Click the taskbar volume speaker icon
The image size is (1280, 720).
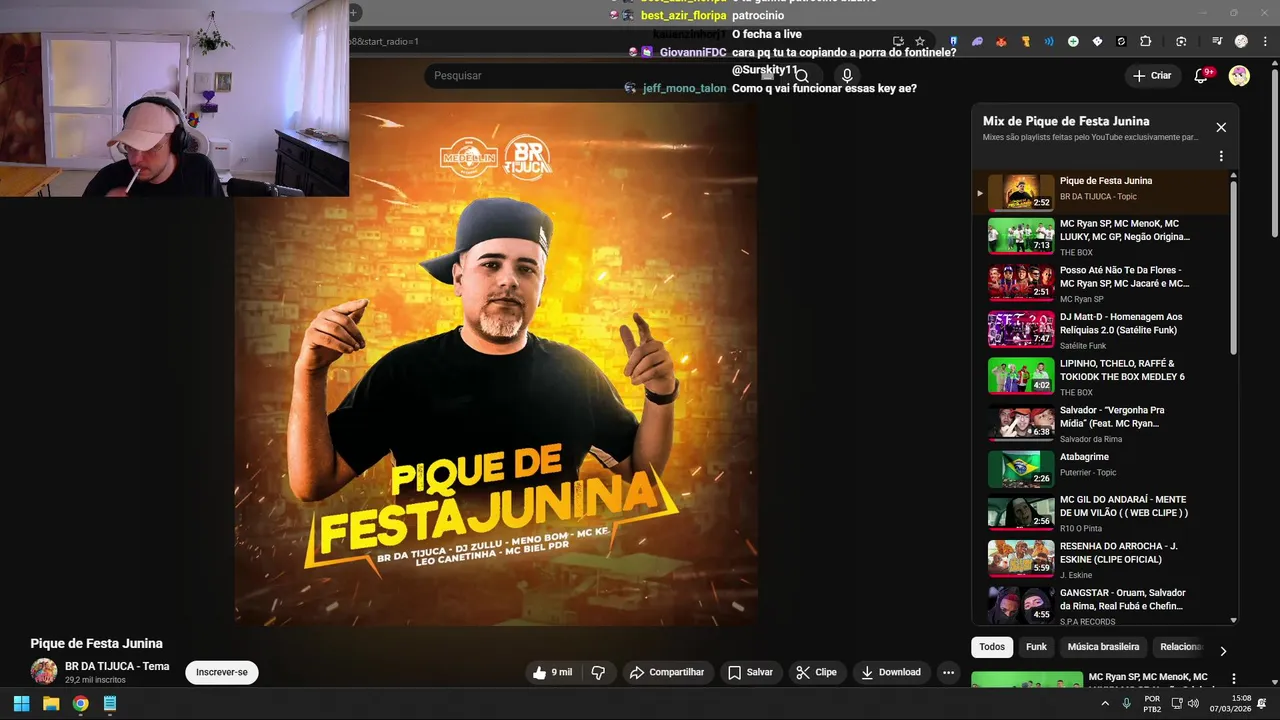[x=1193, y=703]
